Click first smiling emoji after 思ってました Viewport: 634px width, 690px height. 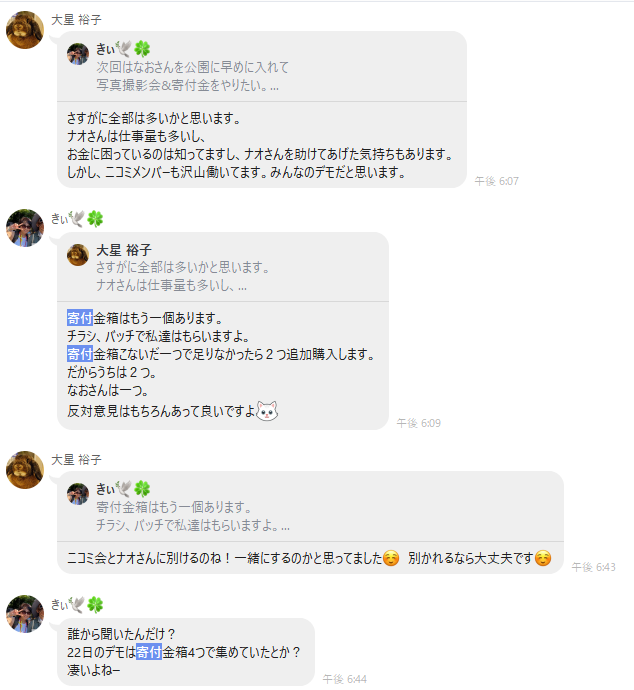click(x=391, y=558)
